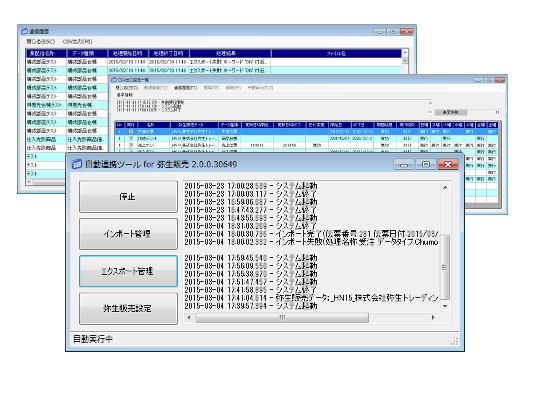Click the log's scroll up arrow

pyautogui.click(x=445, y=188)
